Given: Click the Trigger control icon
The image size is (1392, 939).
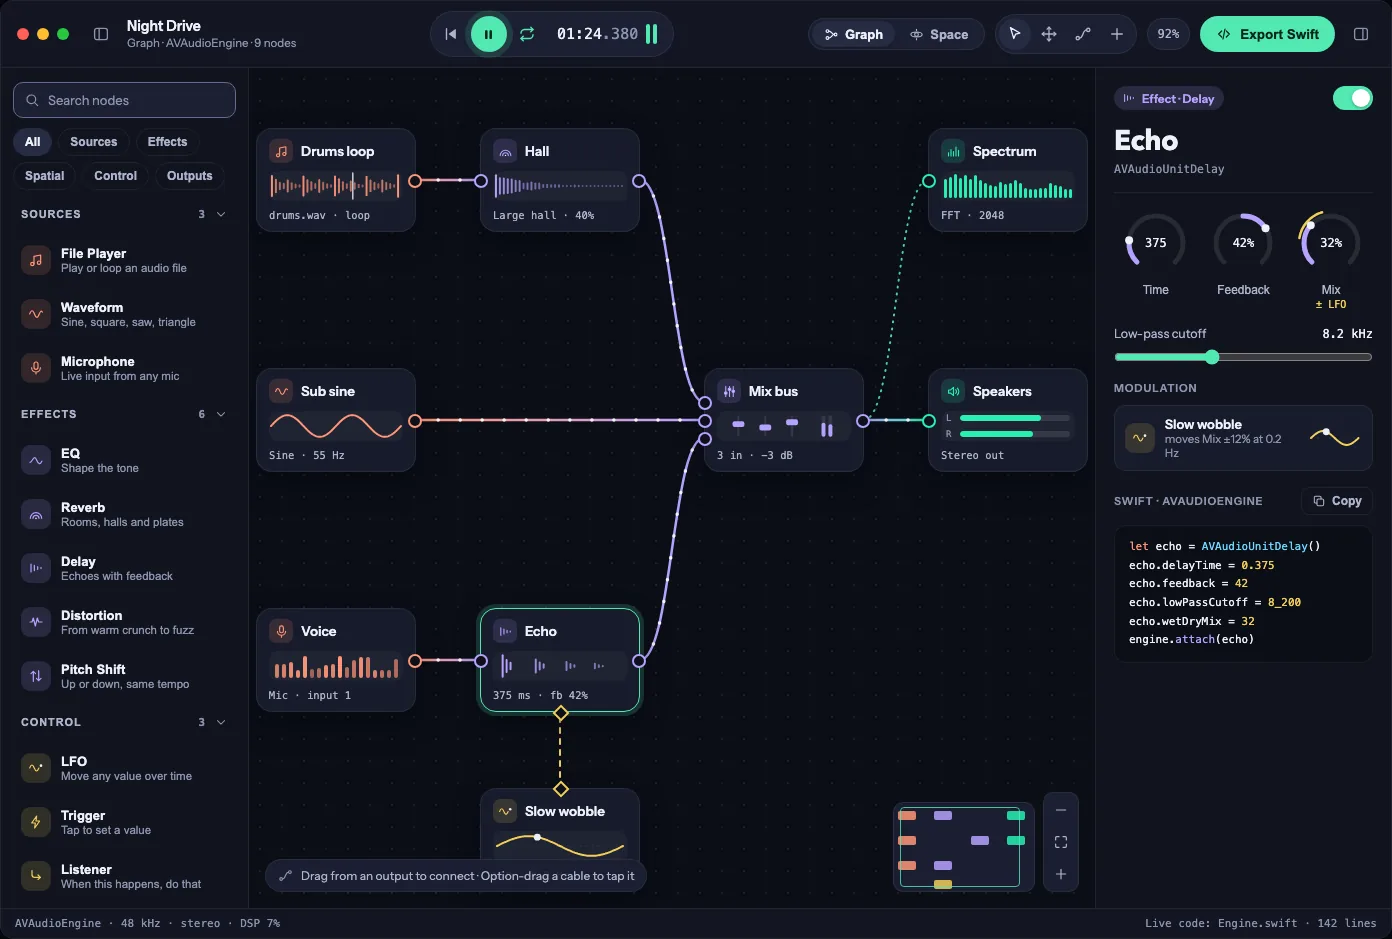Looking at the screenshot, I should pyautogui.click(x=36, y=822).
